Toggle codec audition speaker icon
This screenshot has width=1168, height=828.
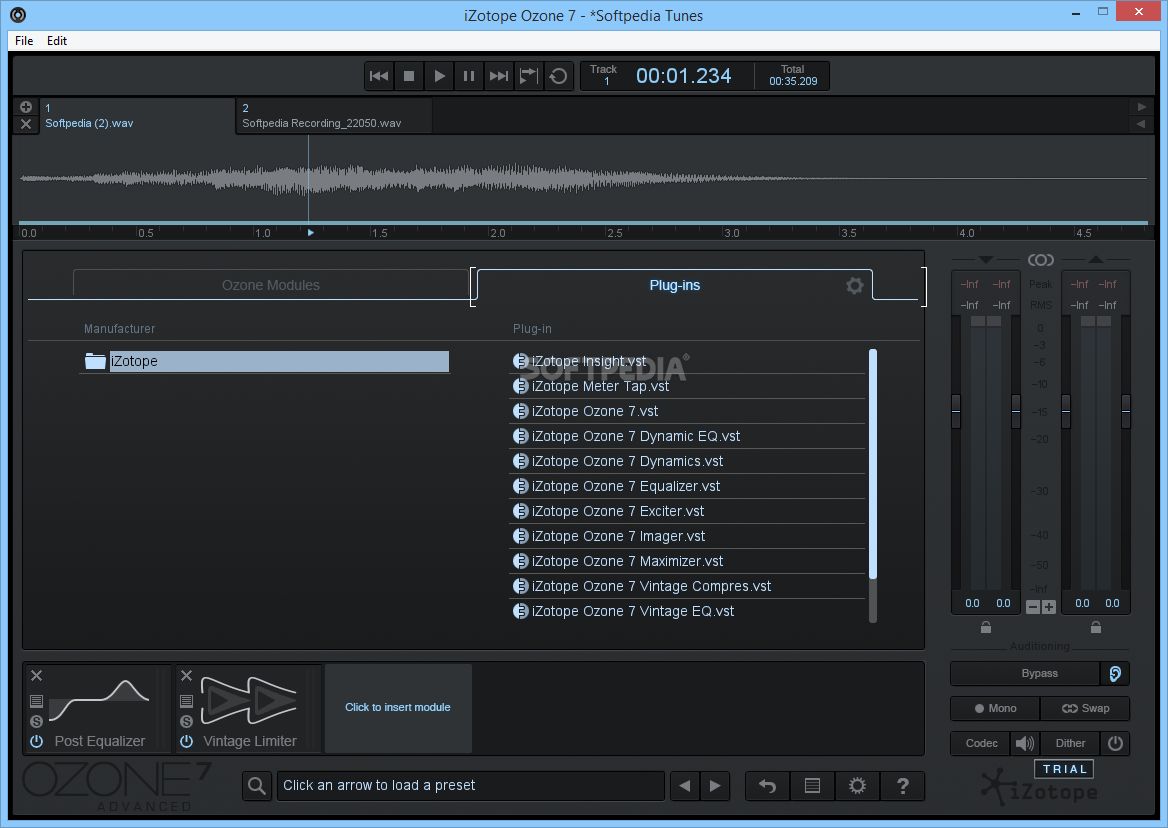coord(1025,743)
